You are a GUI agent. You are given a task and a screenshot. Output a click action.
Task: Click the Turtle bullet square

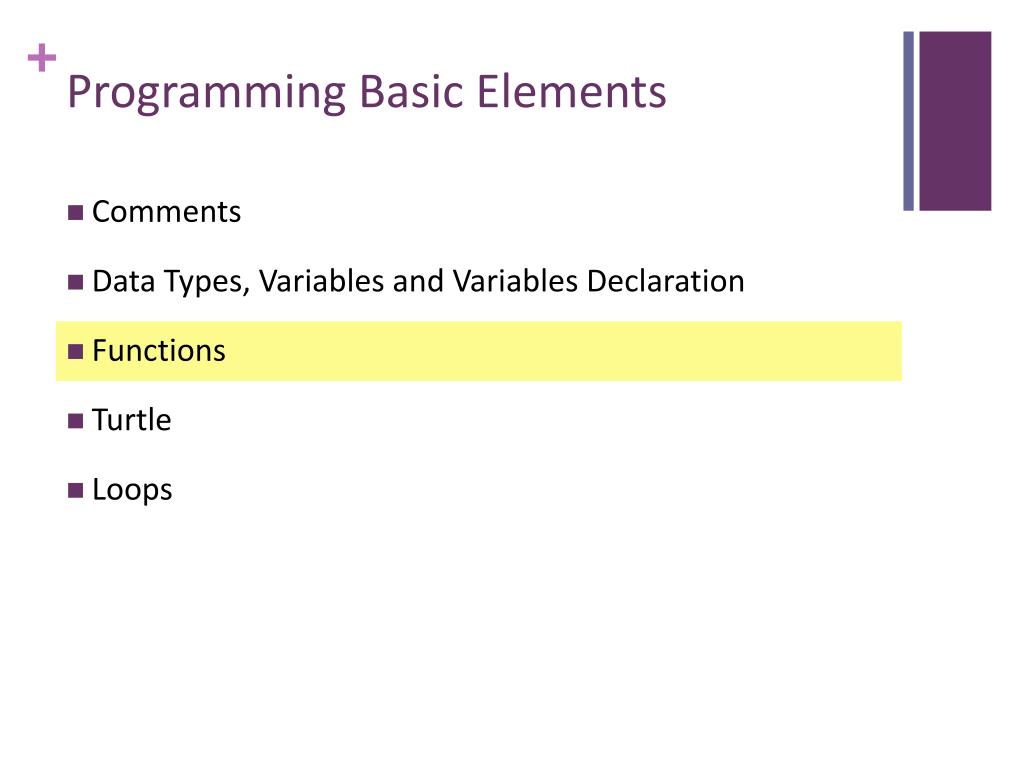click(75, 421)
